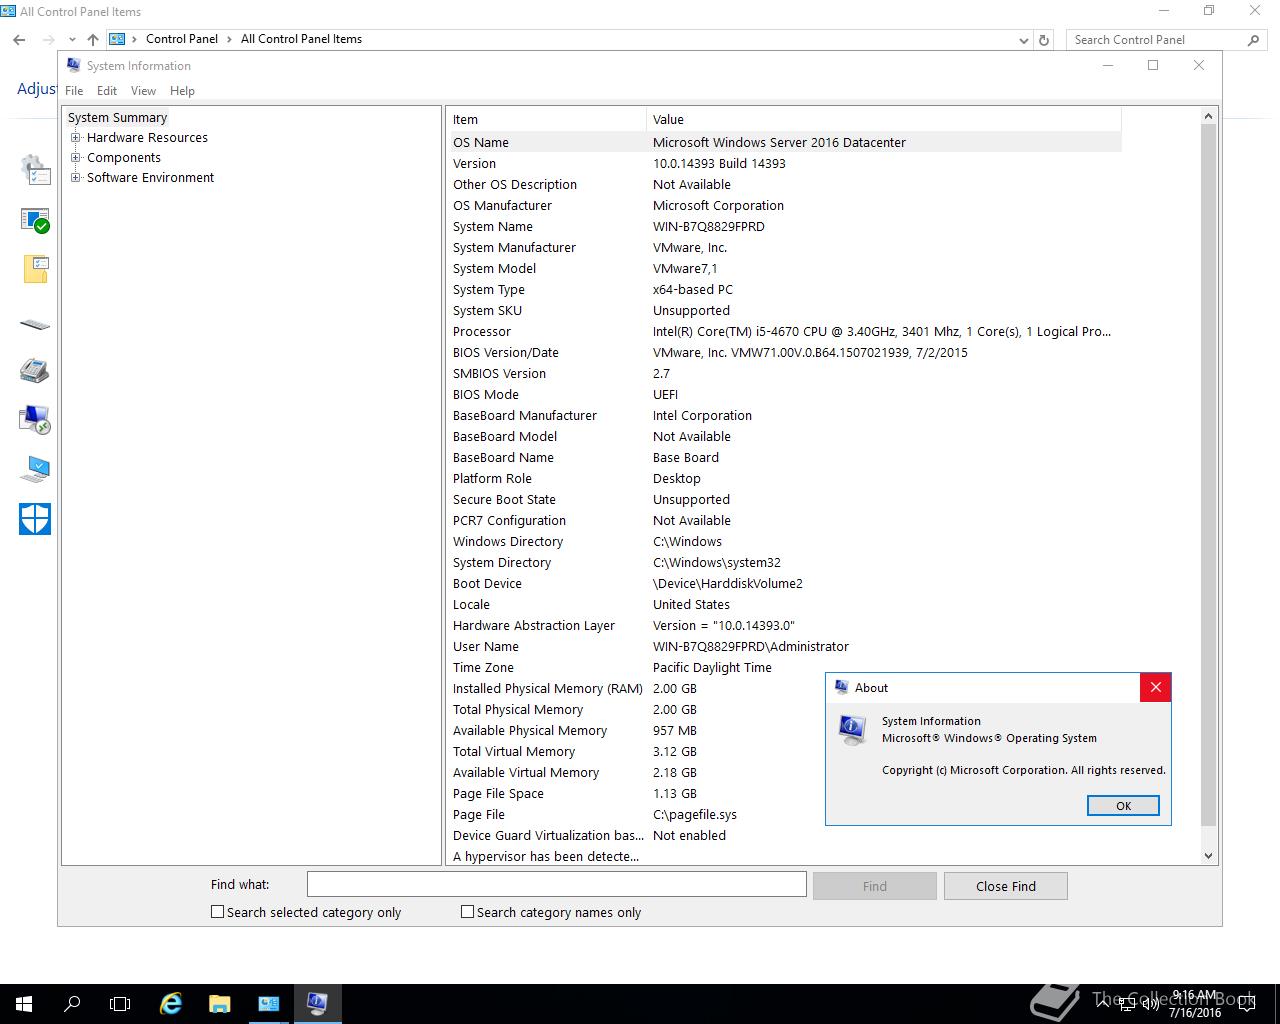Select the OS Name row
This screenshot has width=1280, height=1024.
point(784,142)
